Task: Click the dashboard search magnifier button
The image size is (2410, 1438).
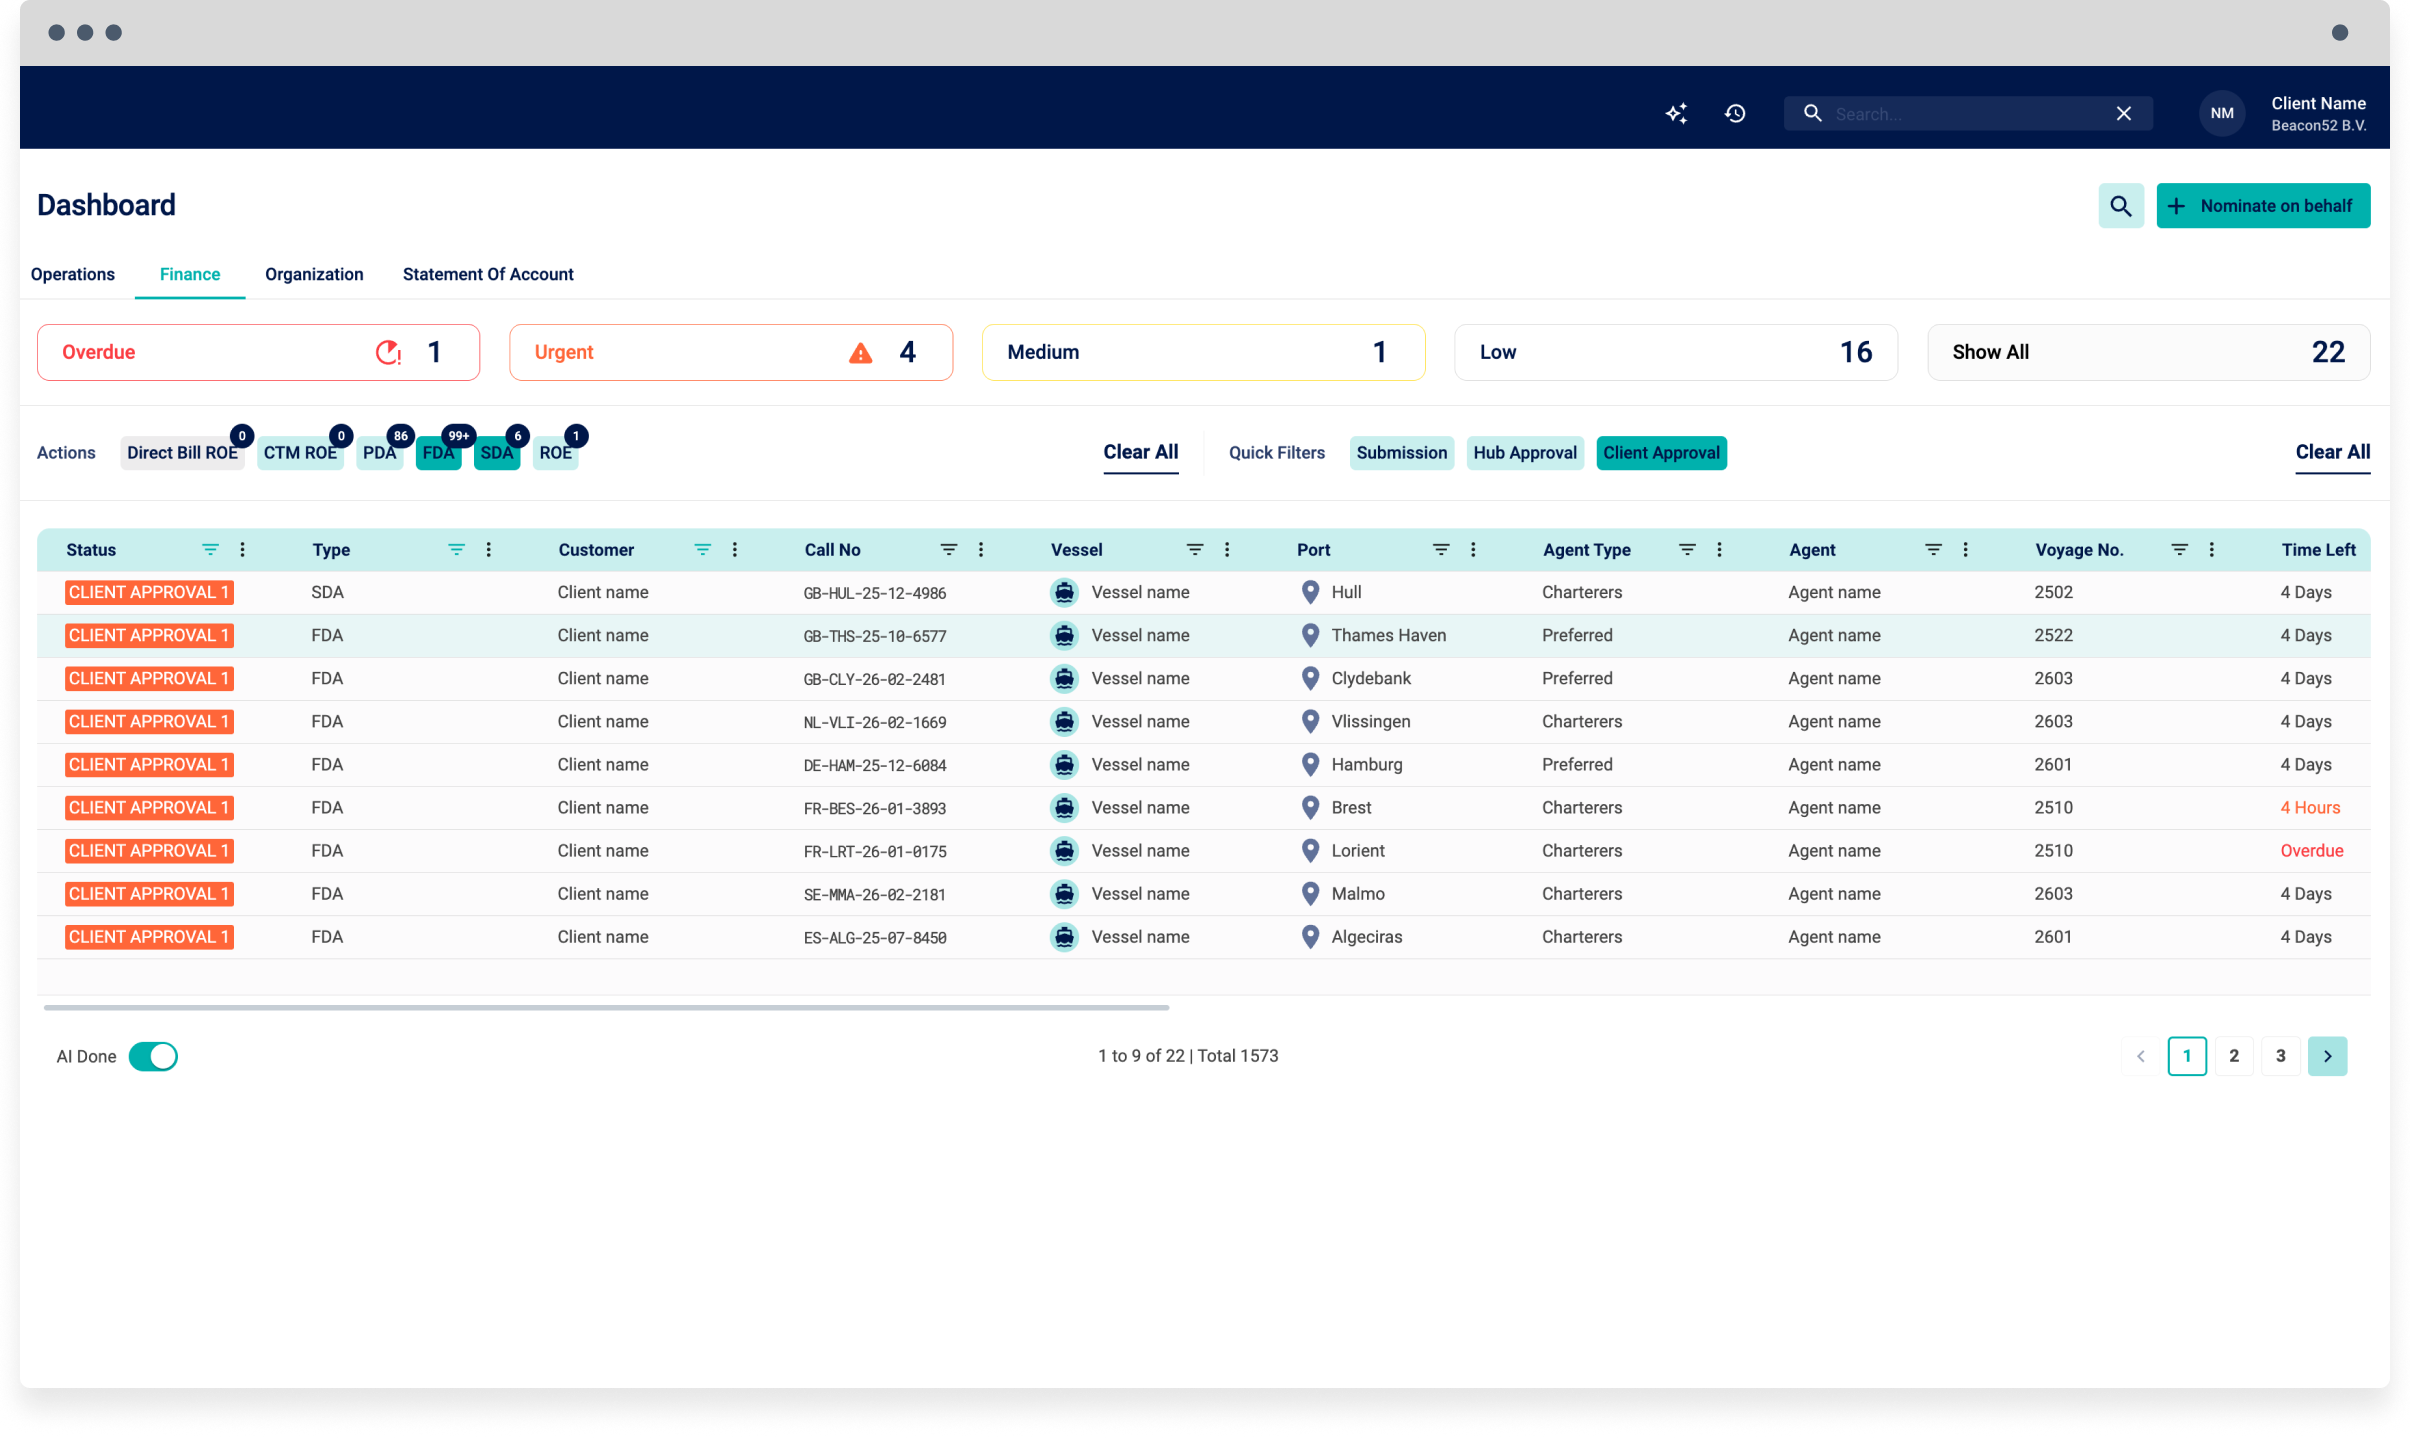Action: coord(2120,206)
